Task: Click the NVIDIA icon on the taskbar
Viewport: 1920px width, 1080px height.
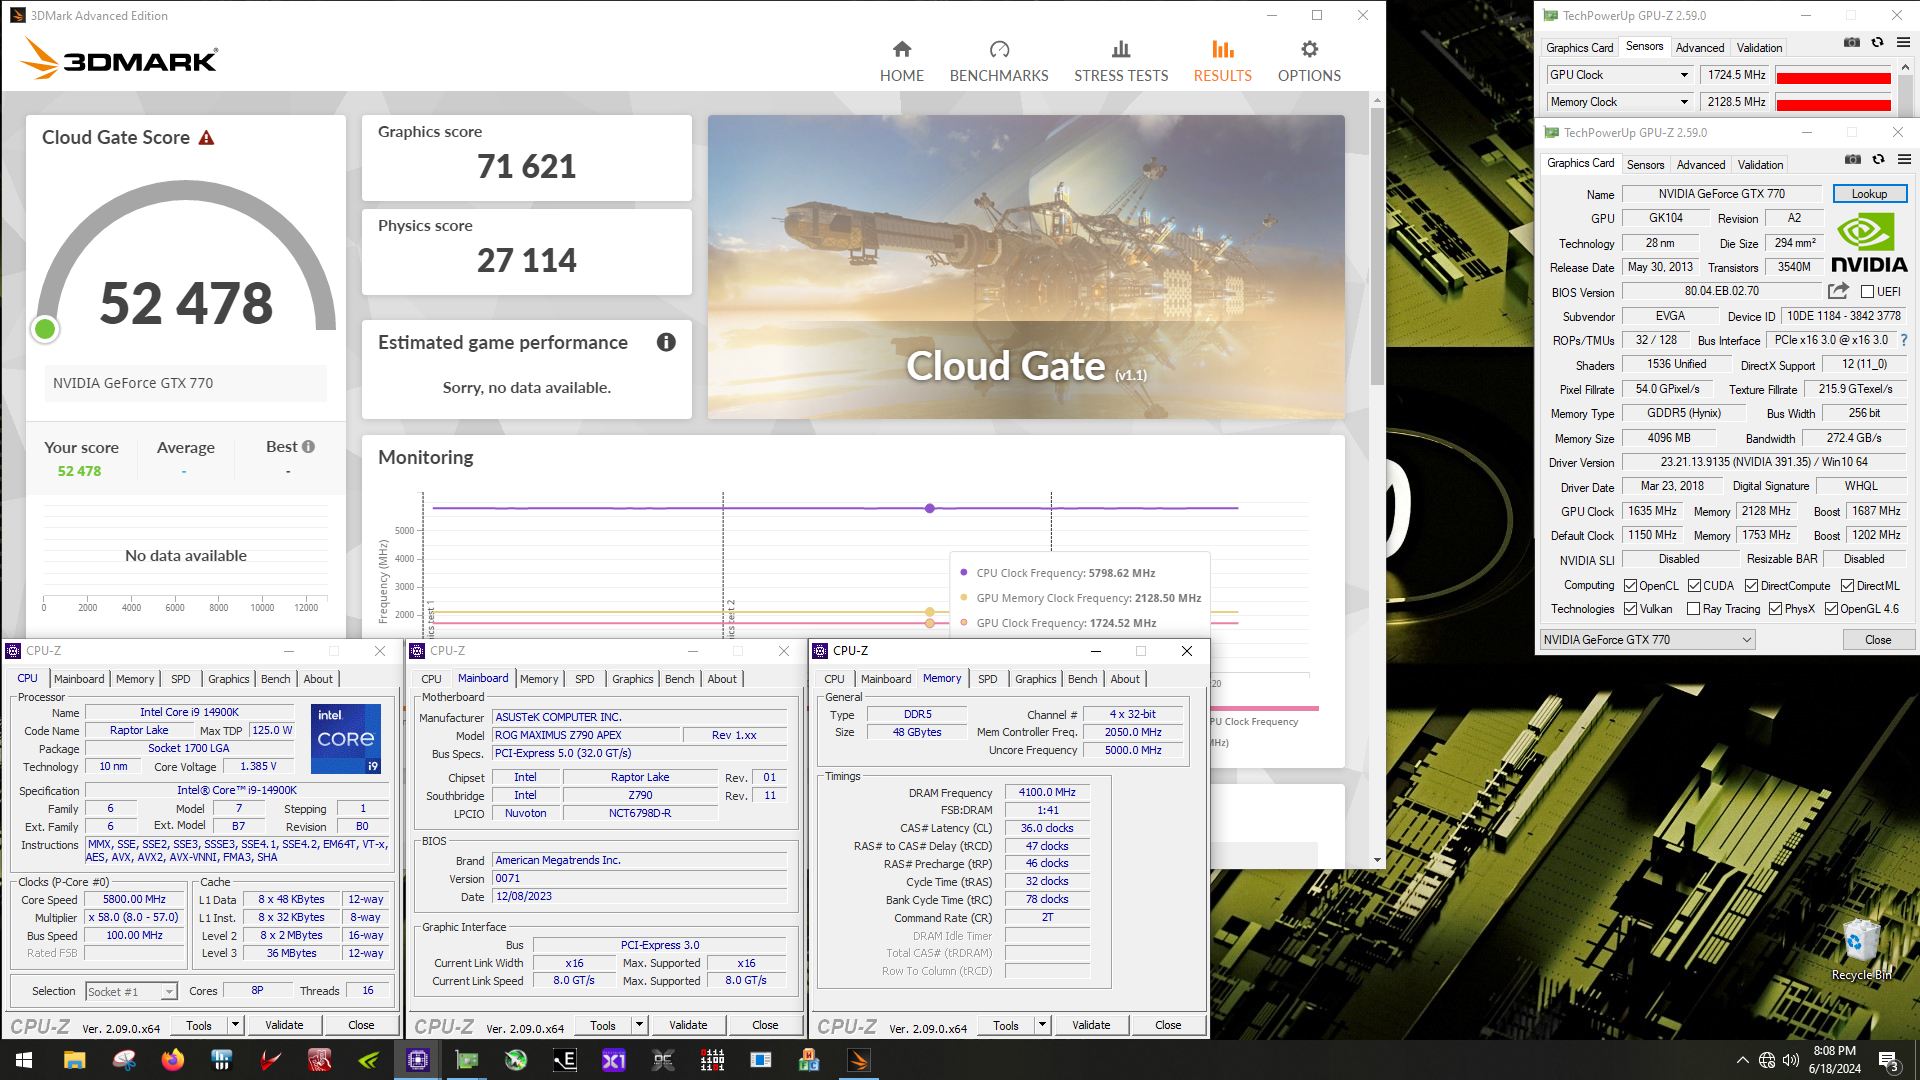Action: coord(369,1060)
